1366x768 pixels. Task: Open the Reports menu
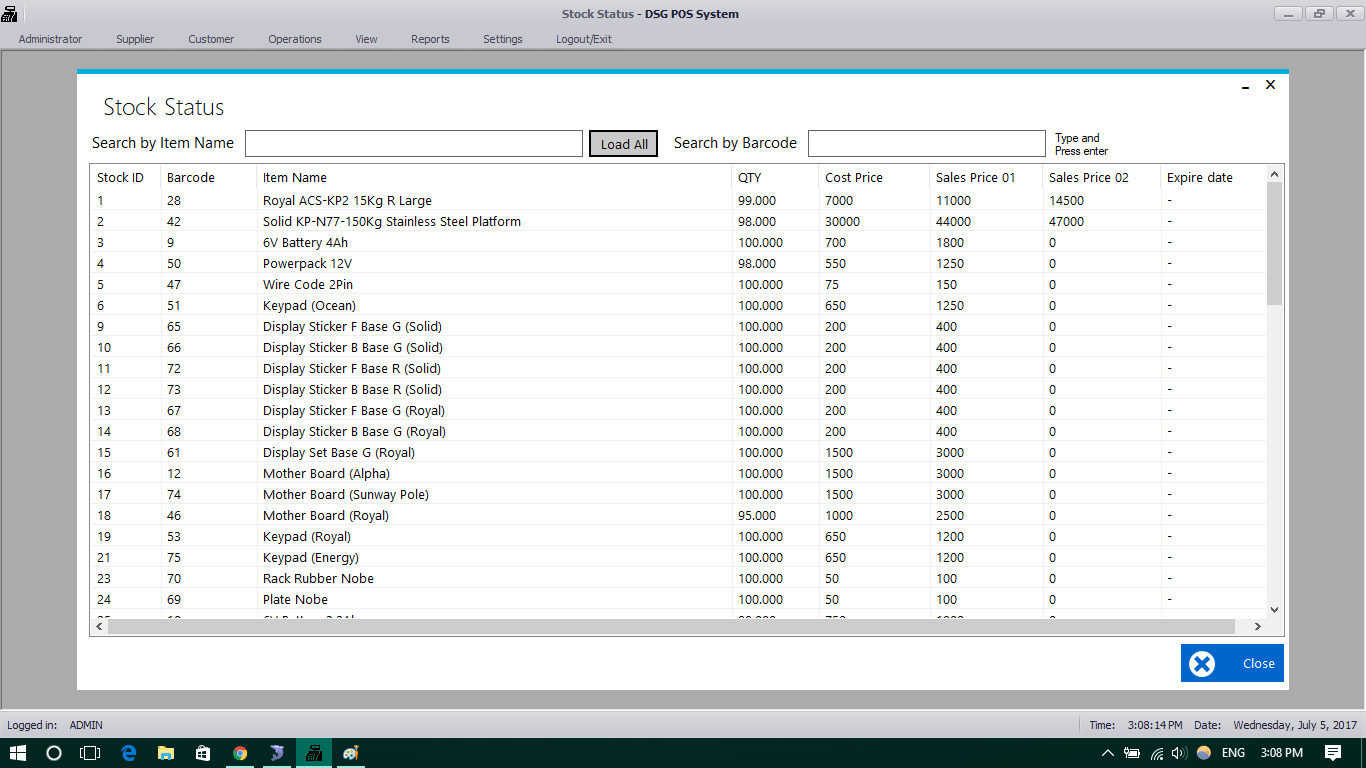pyautogui.click(x=430, y=39)
